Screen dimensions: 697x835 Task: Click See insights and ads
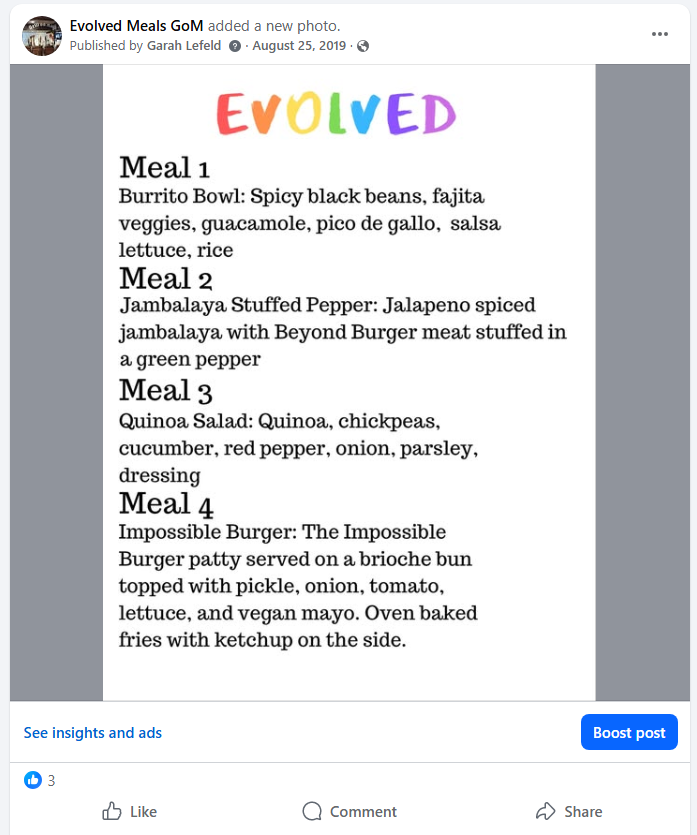point(93,733)
